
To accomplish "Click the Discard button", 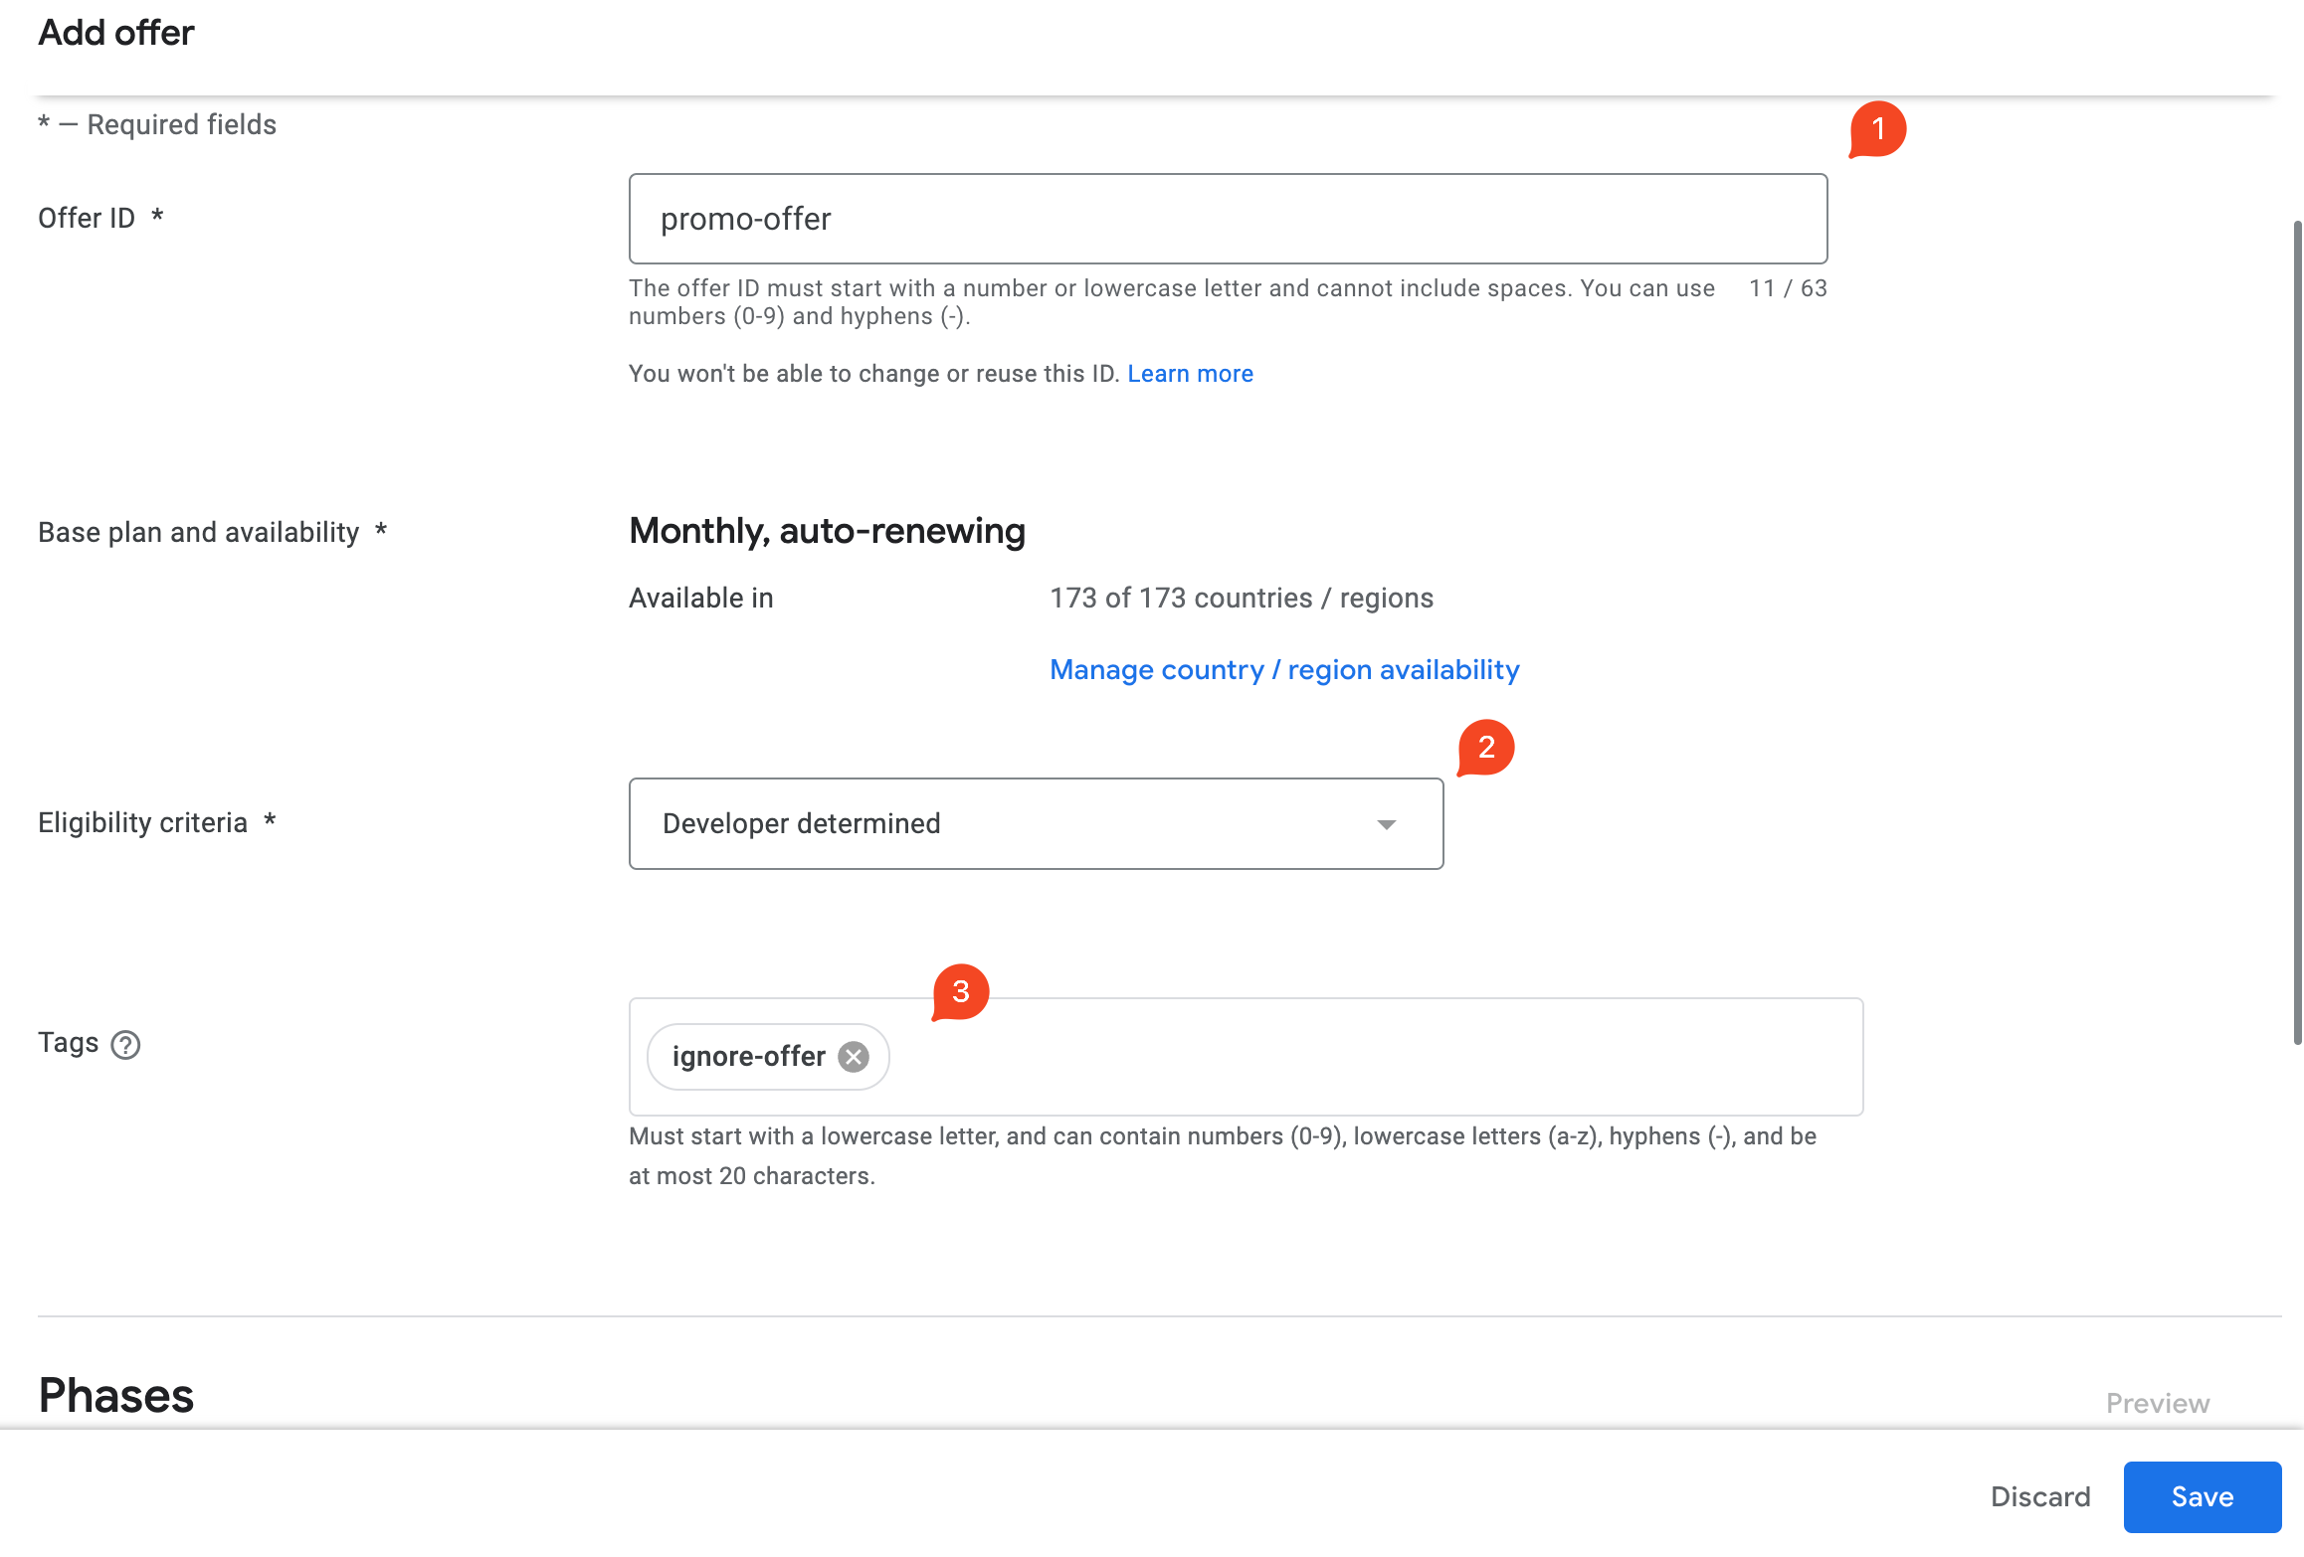I will tap(2039, 1496).
